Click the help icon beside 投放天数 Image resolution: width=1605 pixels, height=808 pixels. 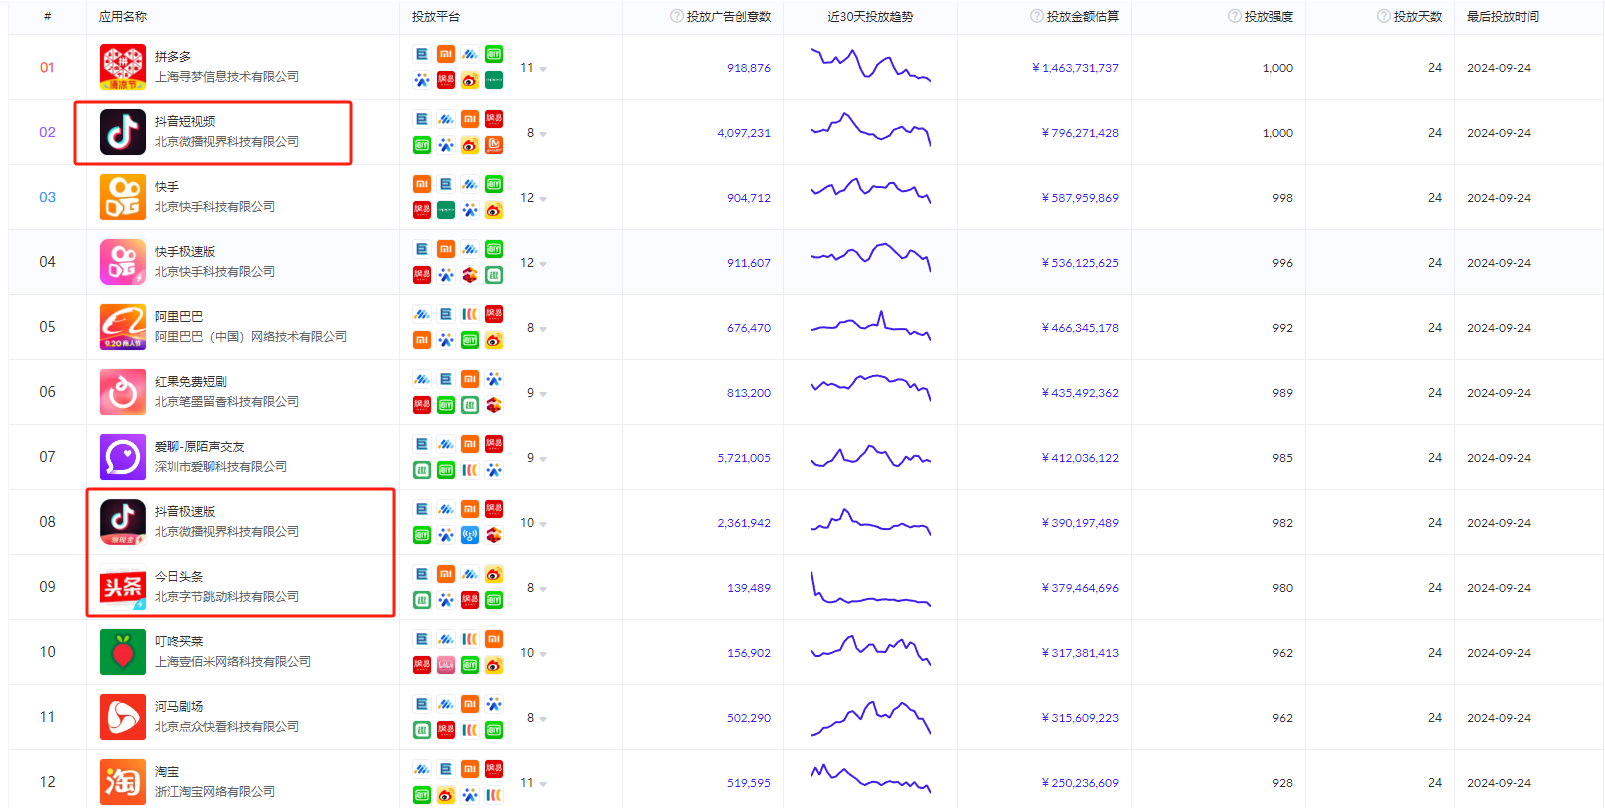click(x=1383, y=16)
